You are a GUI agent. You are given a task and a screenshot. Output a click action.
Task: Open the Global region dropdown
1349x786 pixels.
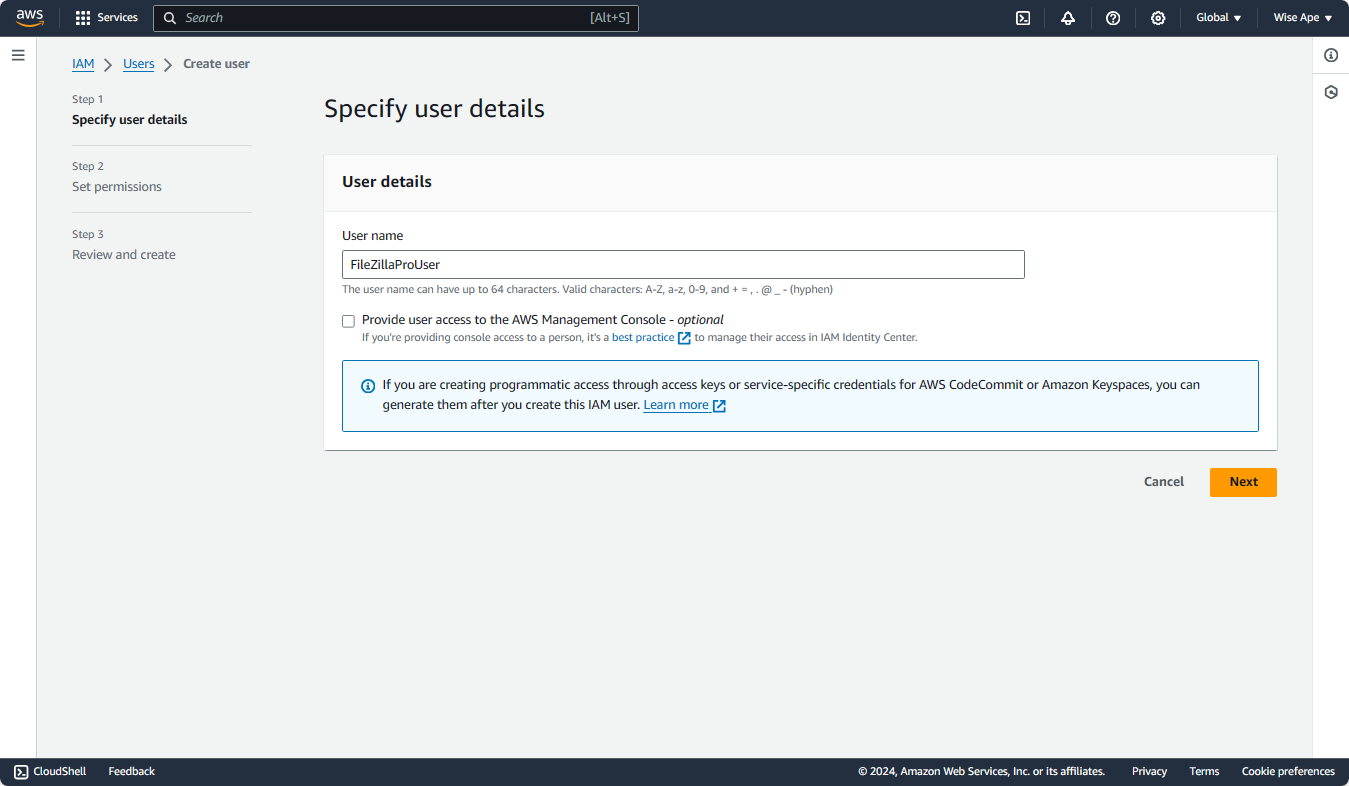point(1219,18)
